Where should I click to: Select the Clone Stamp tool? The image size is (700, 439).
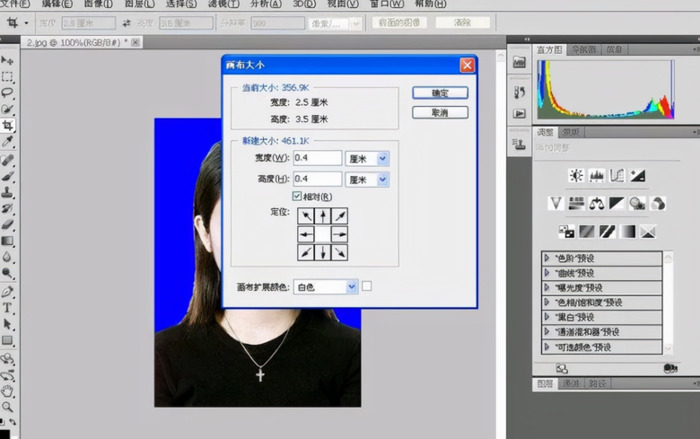(x=7, y=192)
